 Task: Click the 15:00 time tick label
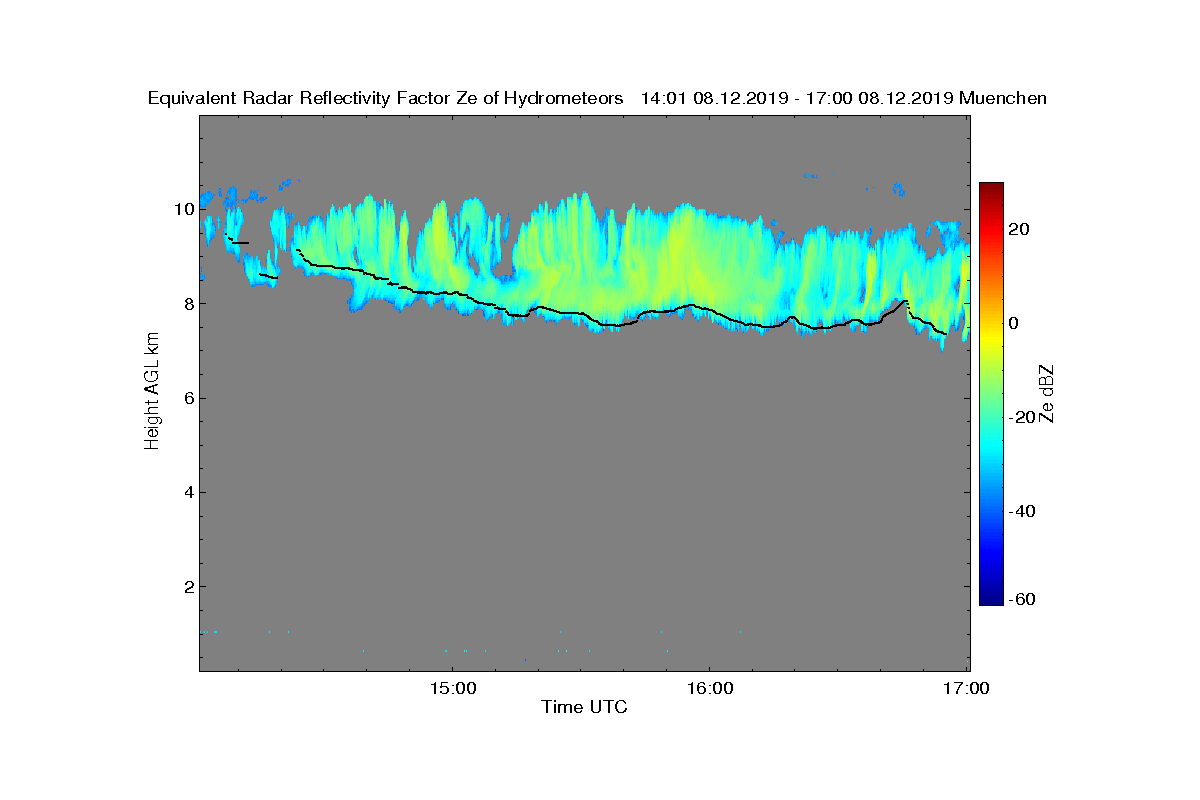452,688
